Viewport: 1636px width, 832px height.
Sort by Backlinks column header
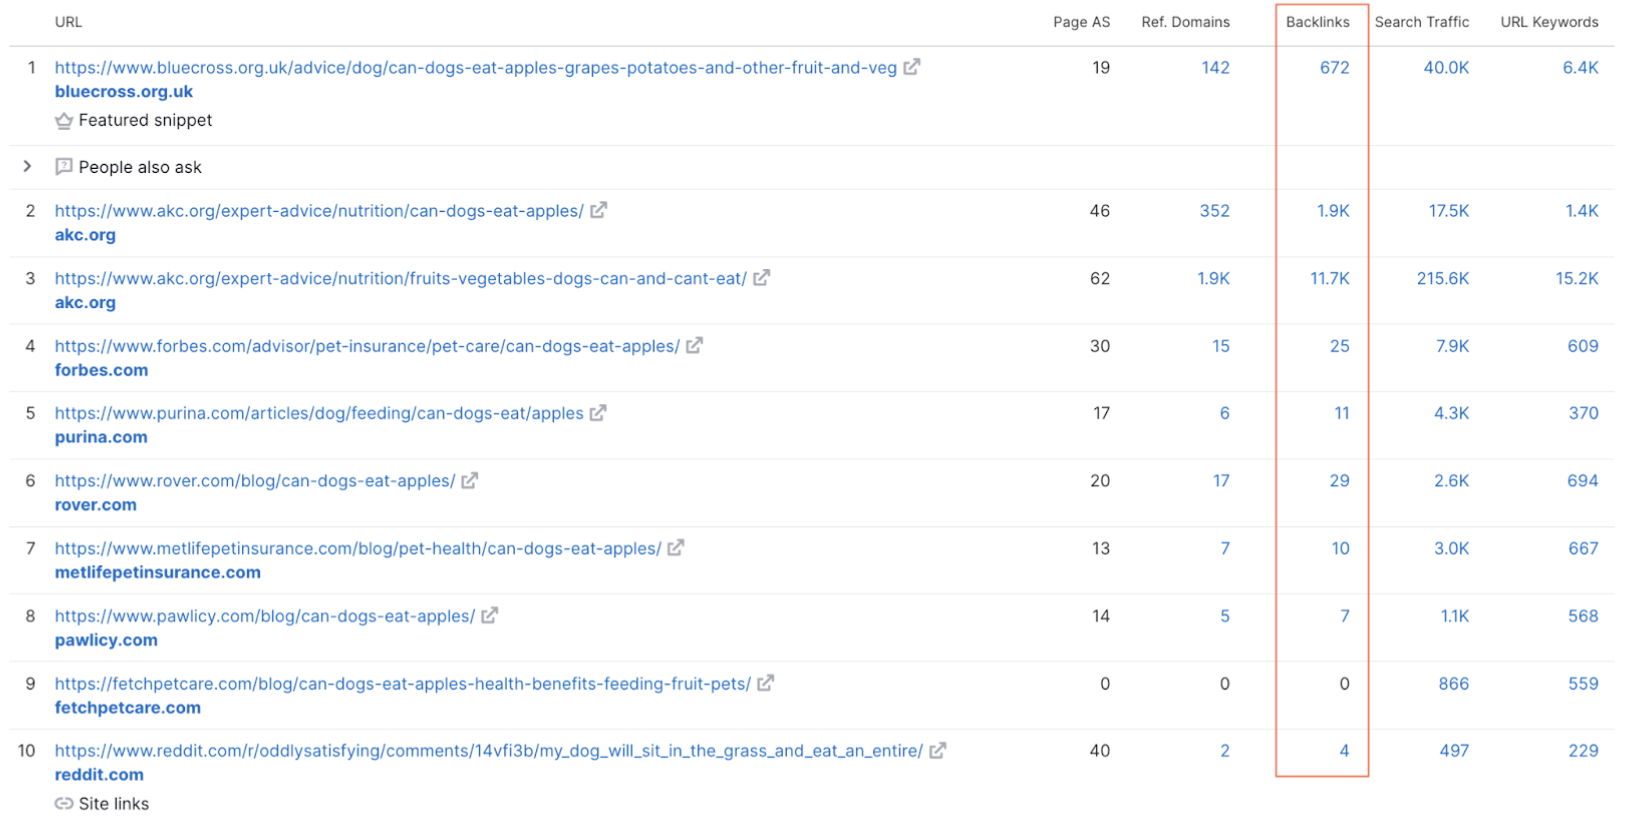[x=1318, y=22]
